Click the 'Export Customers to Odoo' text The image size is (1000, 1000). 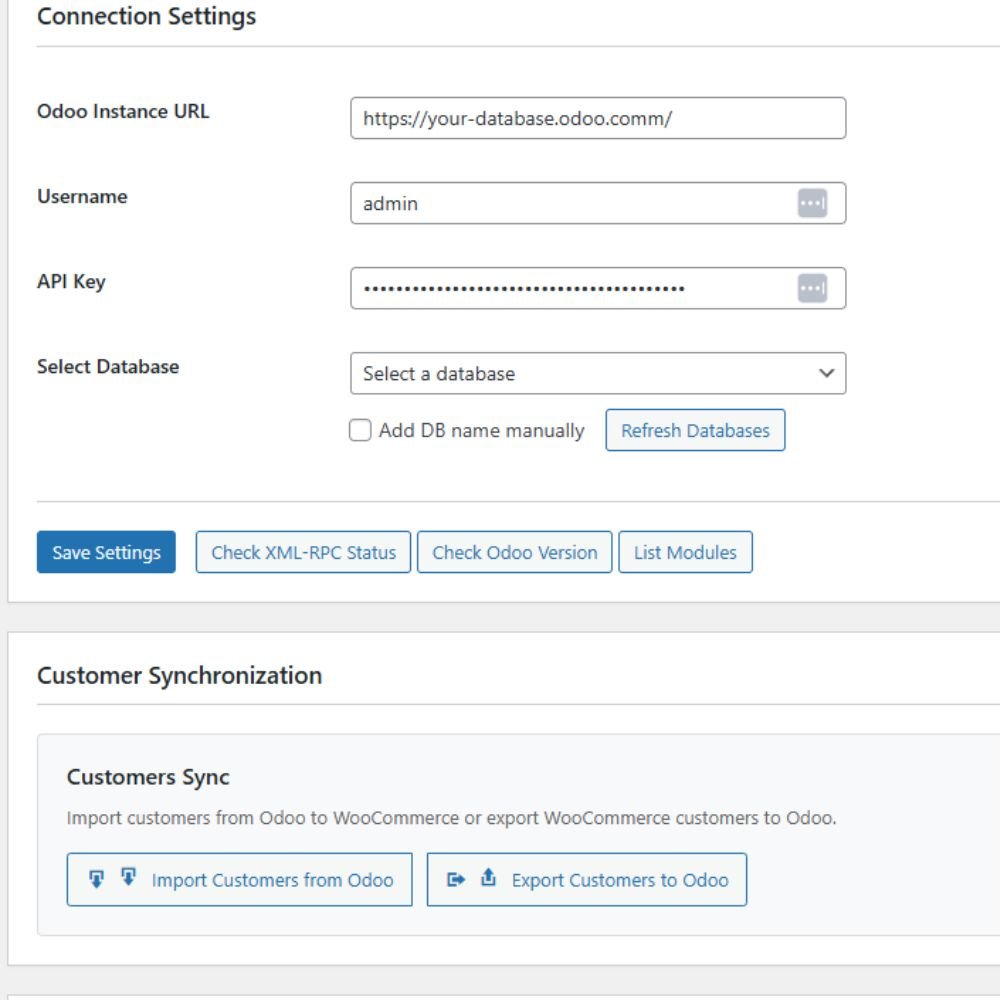click(x=620, y=880)
